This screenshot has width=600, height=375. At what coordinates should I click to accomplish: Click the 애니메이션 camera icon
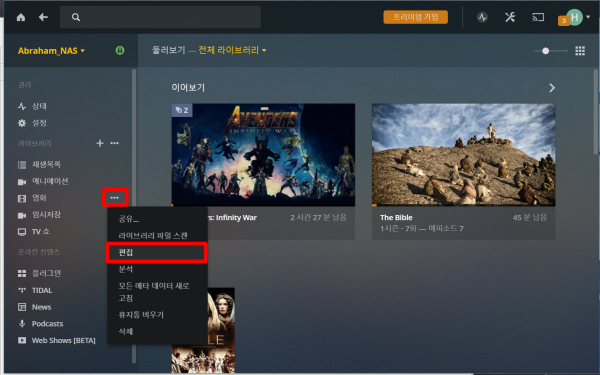(x=22, y=182)
